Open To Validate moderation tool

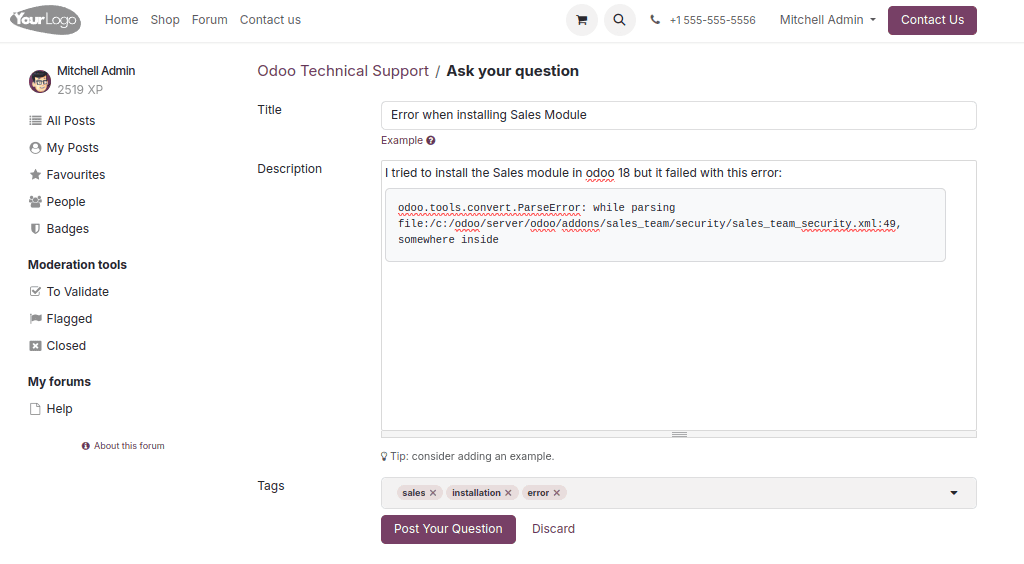78,292
